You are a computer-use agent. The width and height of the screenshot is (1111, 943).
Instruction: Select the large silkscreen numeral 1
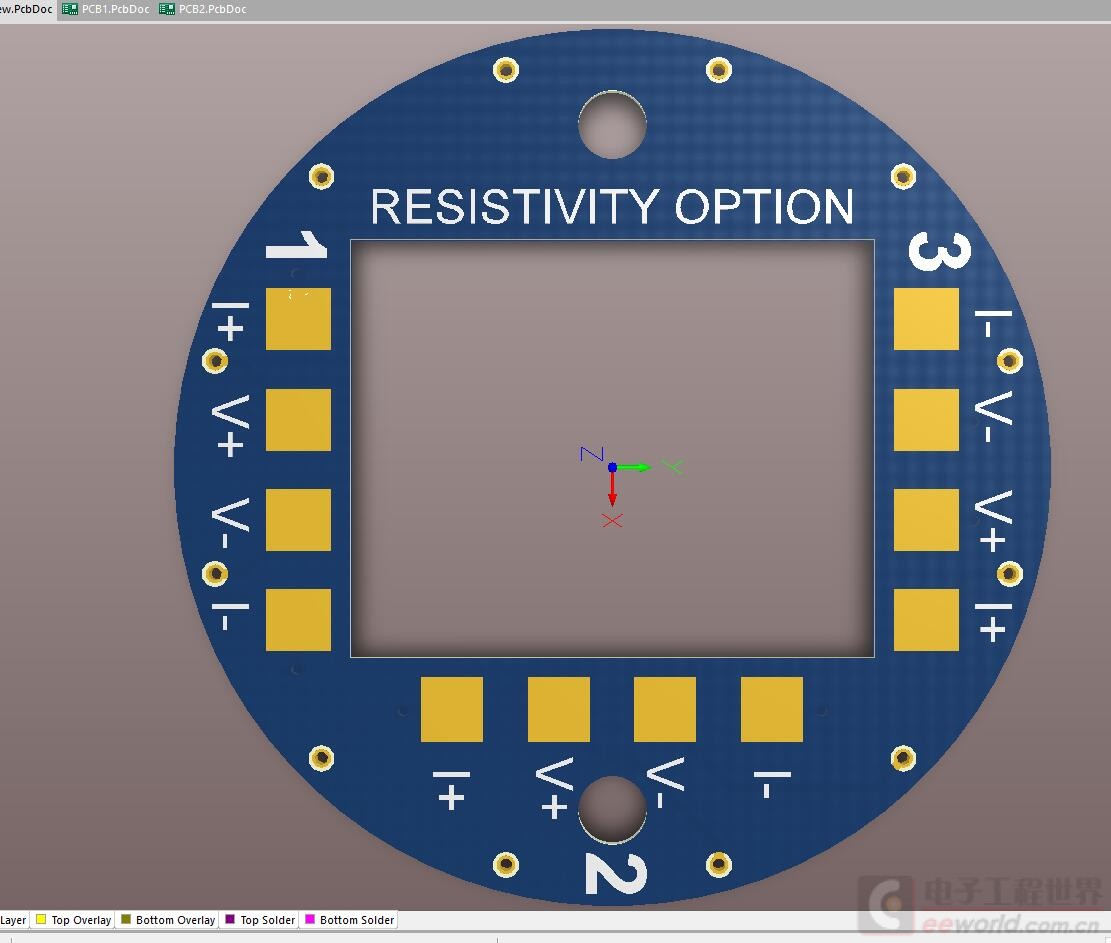296,244
